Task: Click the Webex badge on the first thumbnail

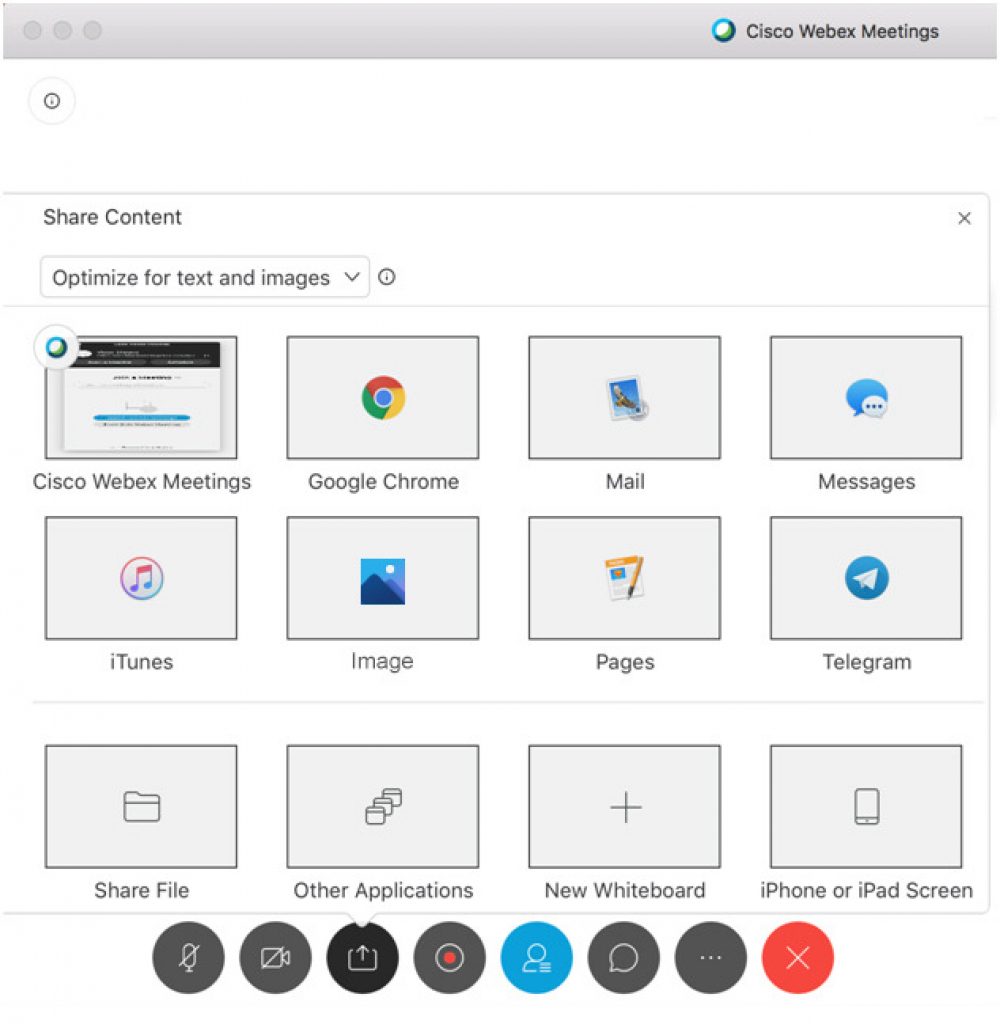Action: tap(57, 347)
